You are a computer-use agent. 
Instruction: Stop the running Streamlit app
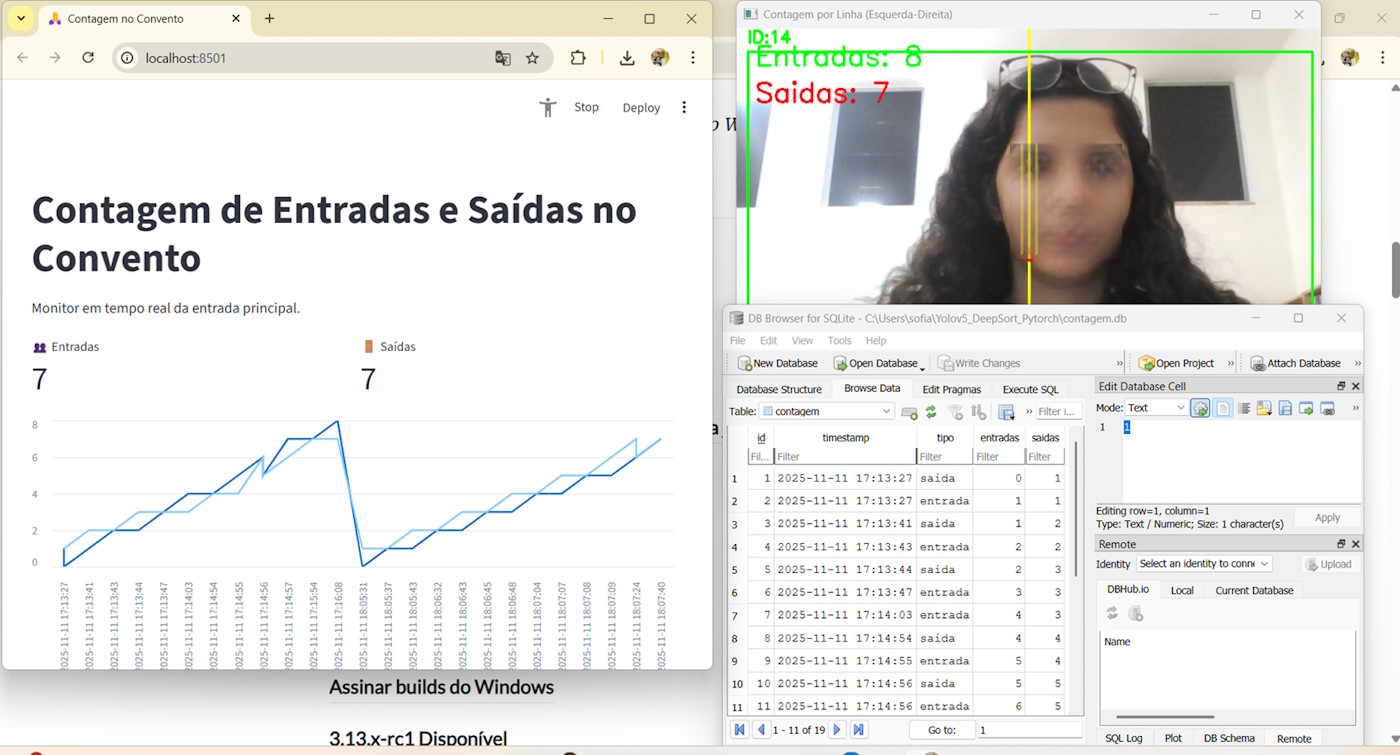point(587,107)
